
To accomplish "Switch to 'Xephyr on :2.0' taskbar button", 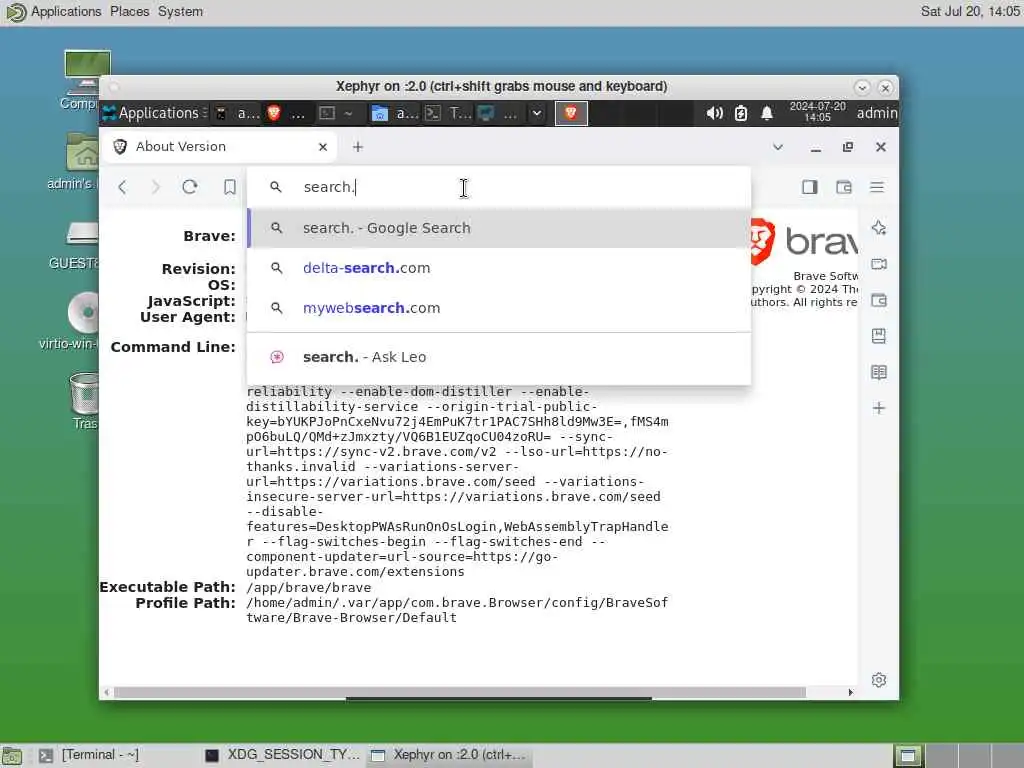I will [449, 755].
